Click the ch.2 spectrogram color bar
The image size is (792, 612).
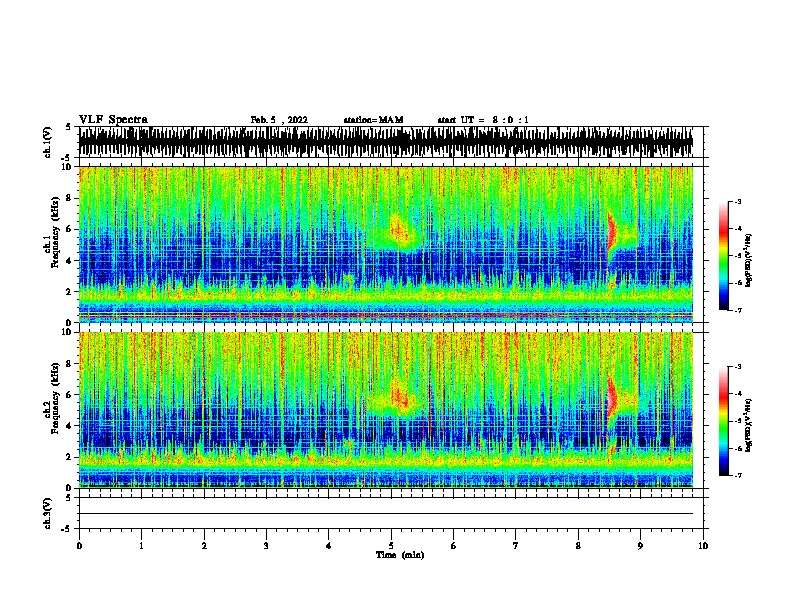pyautogui.click(x=724, y=421)
